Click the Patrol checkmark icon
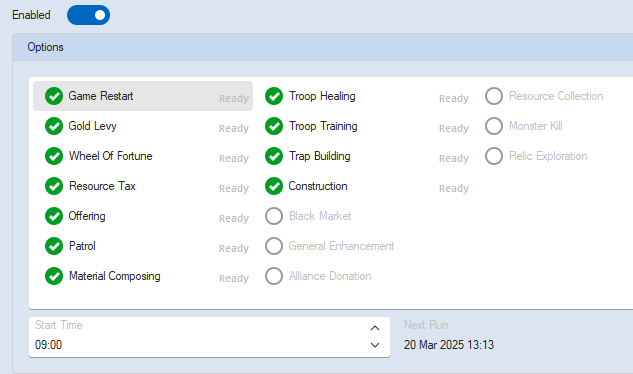Image resolution: width=633 pixels, height=374 pixels. 54,246
